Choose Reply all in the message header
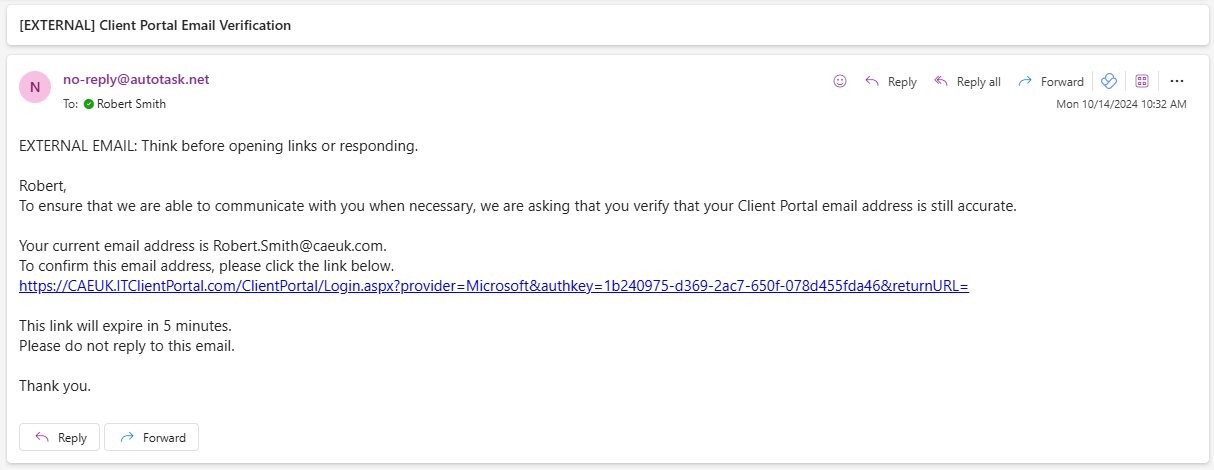The image size is (1214, 470). (966, 82)
